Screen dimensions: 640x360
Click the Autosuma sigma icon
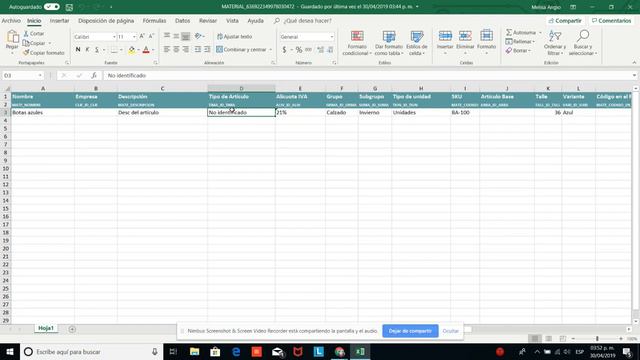point(509,32)
